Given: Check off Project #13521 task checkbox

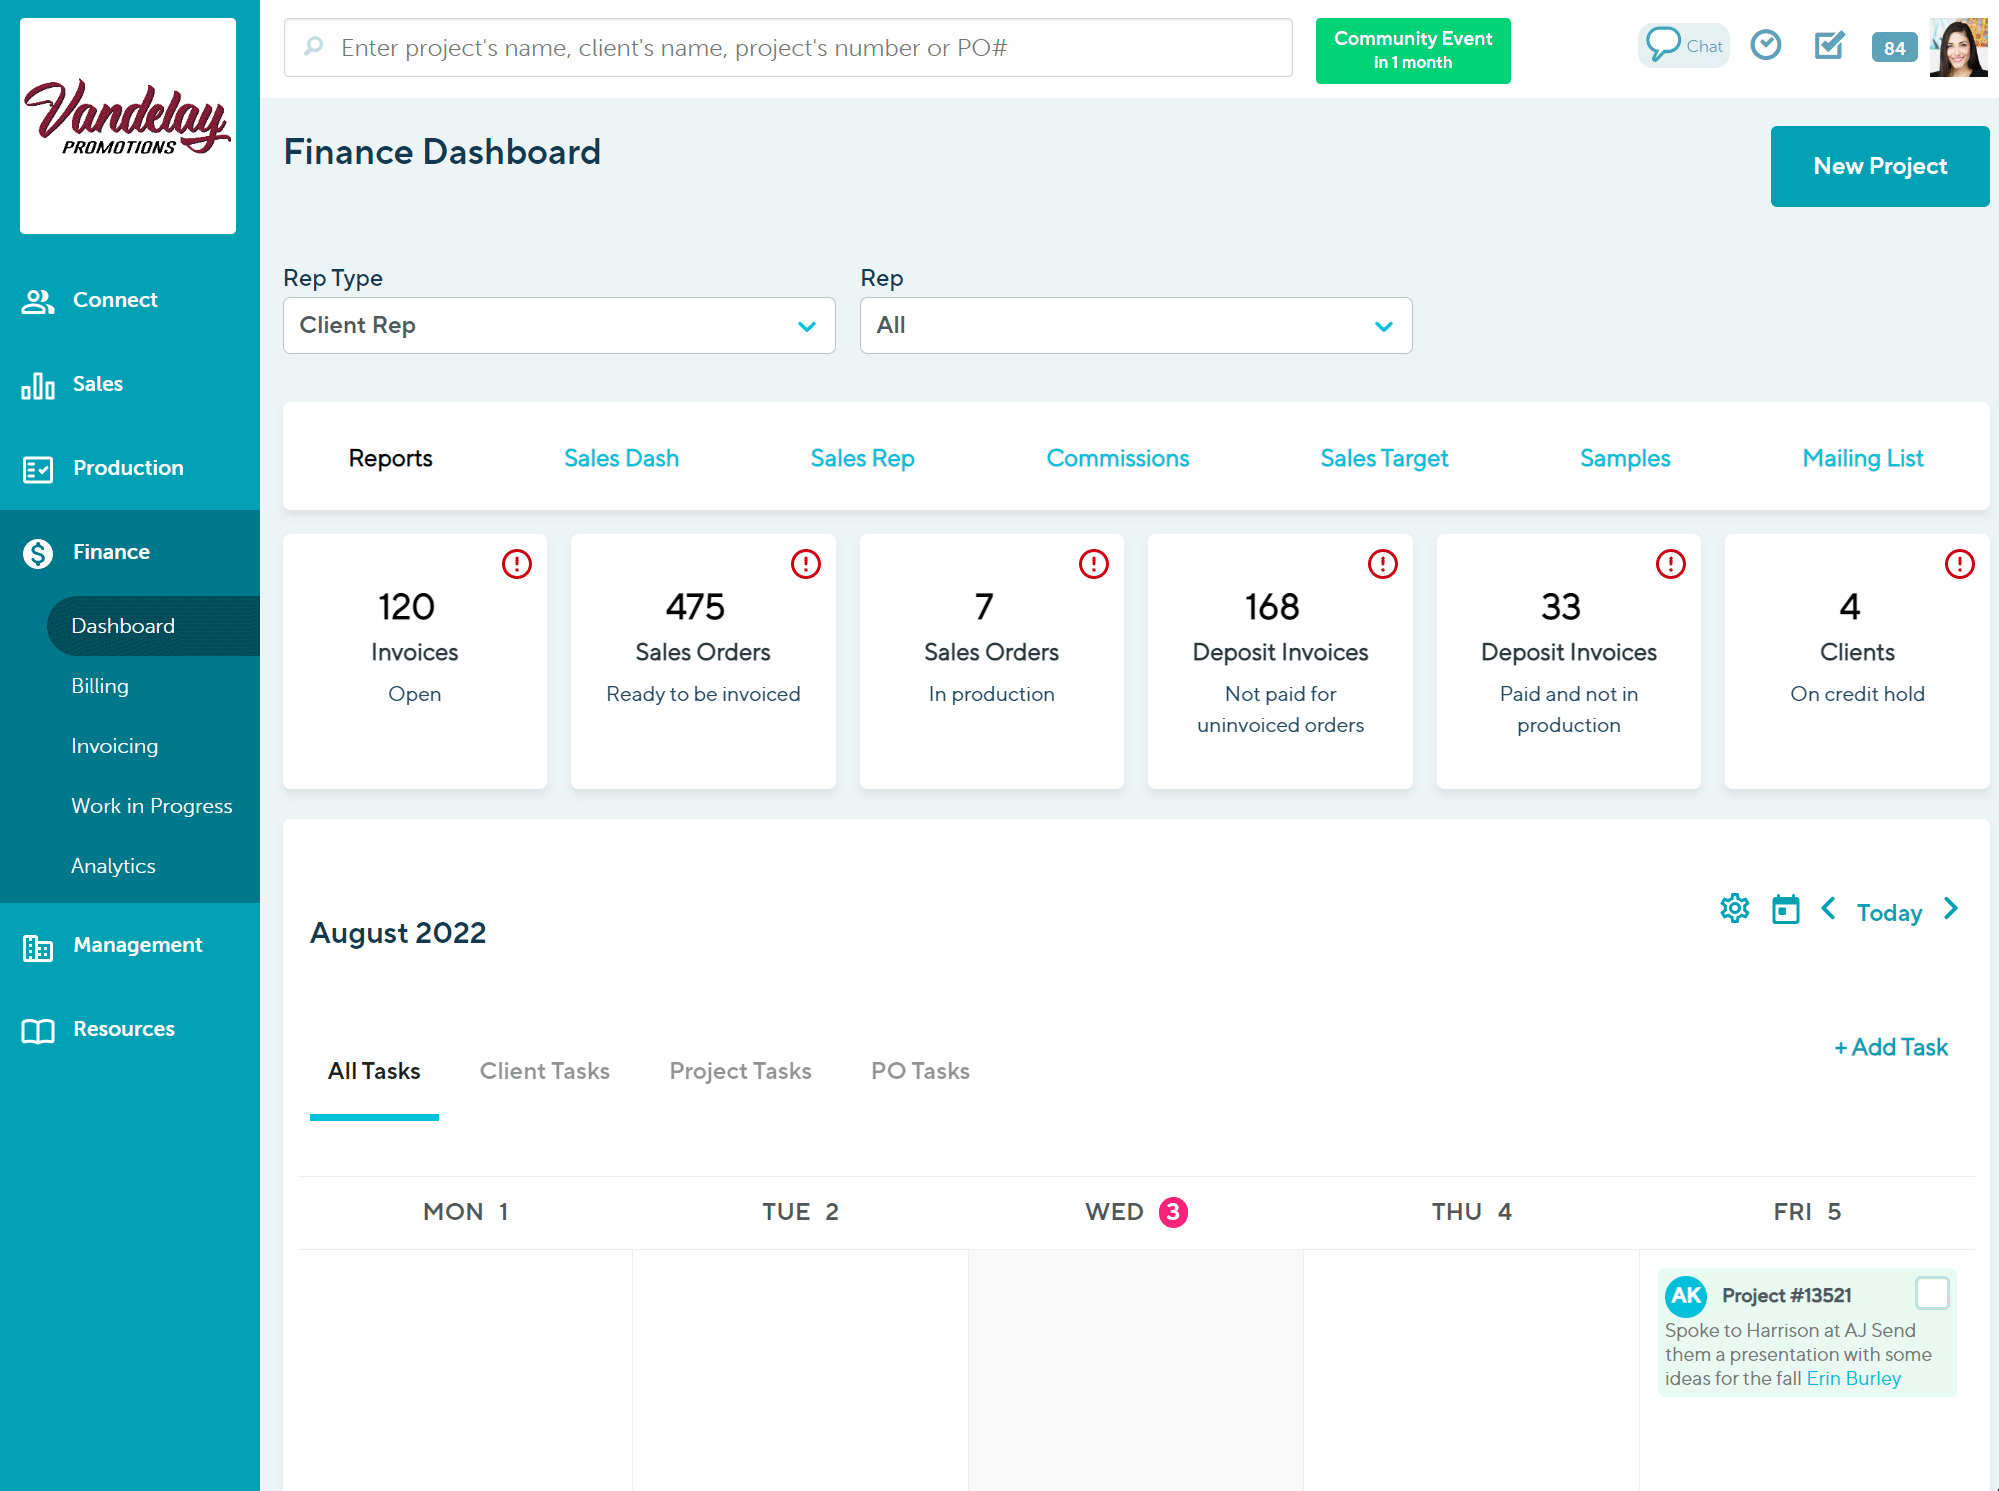Looking at the screenshot, I should click(x=1931, y=1293).
